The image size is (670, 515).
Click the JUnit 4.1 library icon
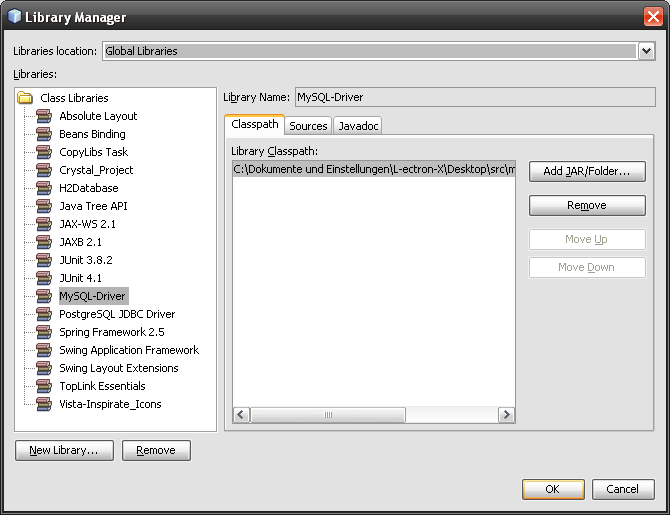(44, 278)
